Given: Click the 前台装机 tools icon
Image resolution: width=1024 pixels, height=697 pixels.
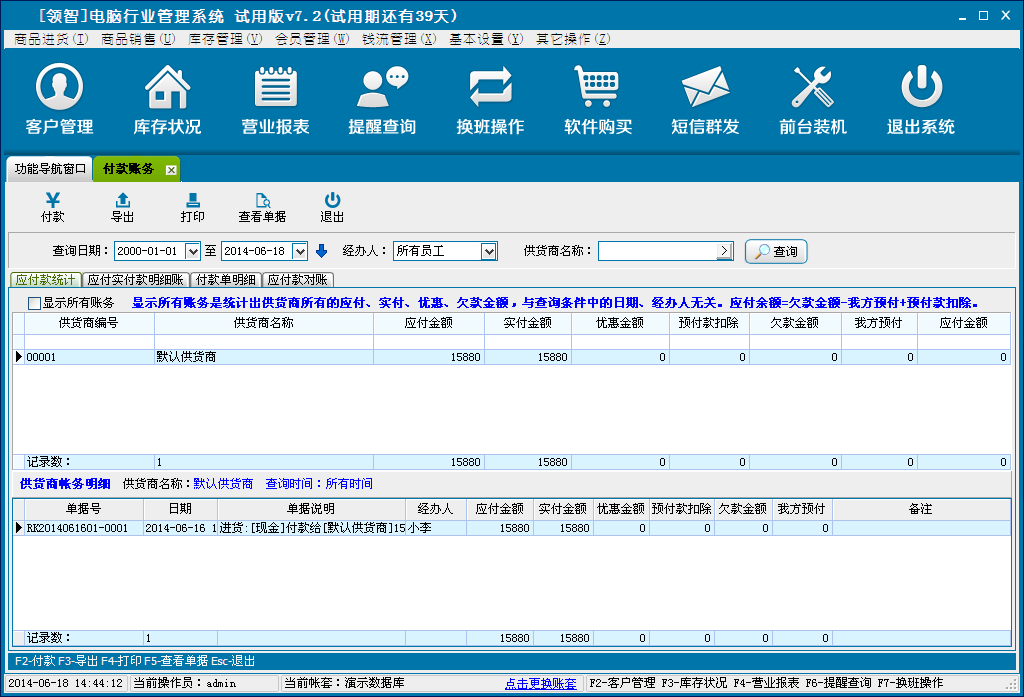Looking at the screenshot, I should pos(812,88).
